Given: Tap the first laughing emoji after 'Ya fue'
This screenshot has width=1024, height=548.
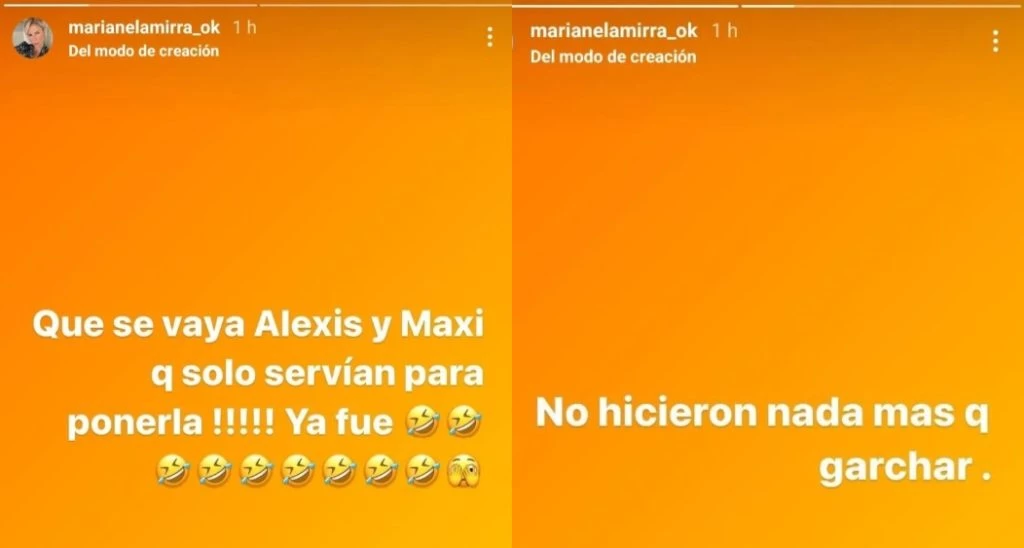Looking at the screenshot, I should point(422,421).
